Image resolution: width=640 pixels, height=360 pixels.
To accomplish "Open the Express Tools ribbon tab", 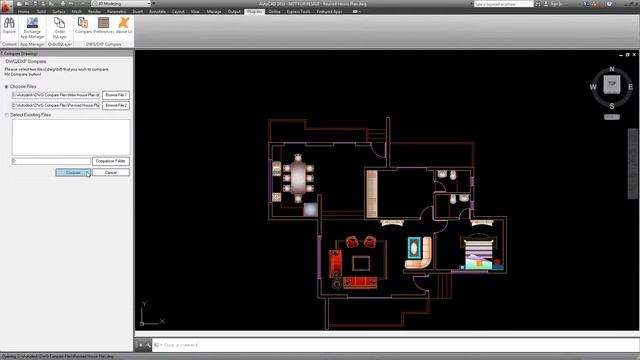I will 298,11.
